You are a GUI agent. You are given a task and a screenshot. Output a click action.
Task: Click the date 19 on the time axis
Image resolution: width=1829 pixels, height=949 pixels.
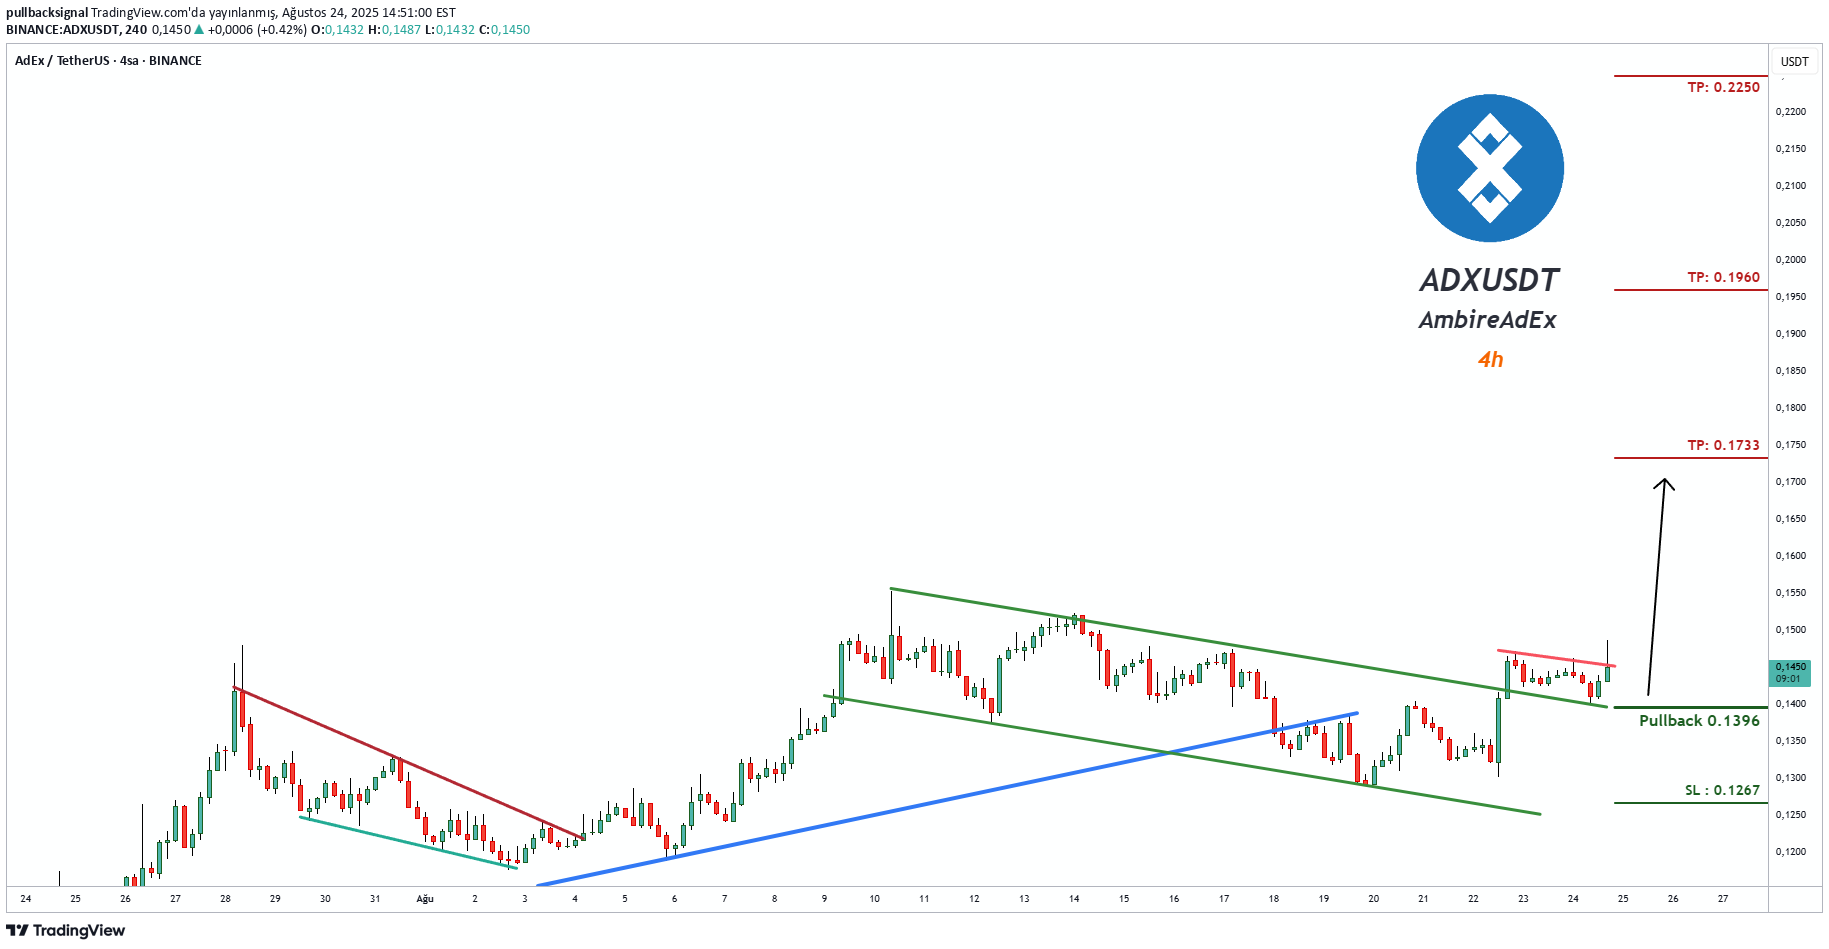click(x=1323, y=899)
